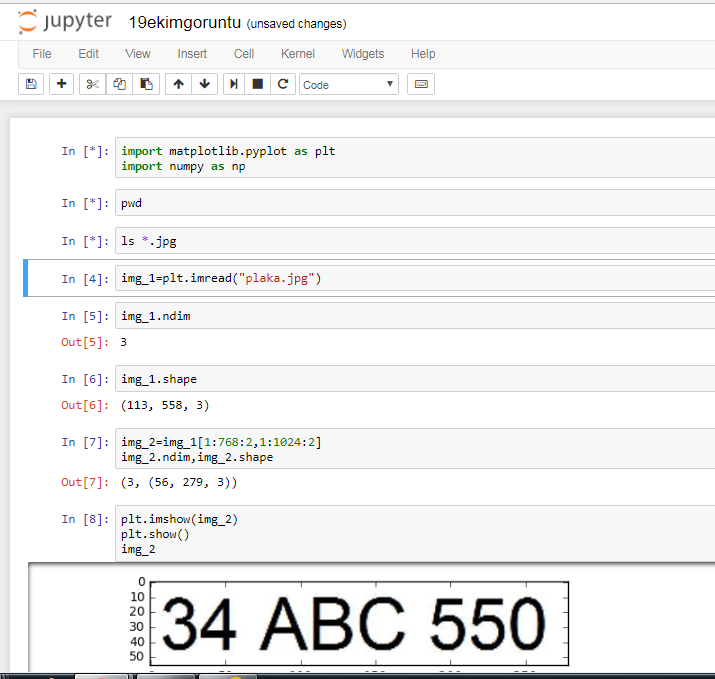Rename the notebook title 19ekimgoruntu
The image size is (715, 679).
click(185, 22)
